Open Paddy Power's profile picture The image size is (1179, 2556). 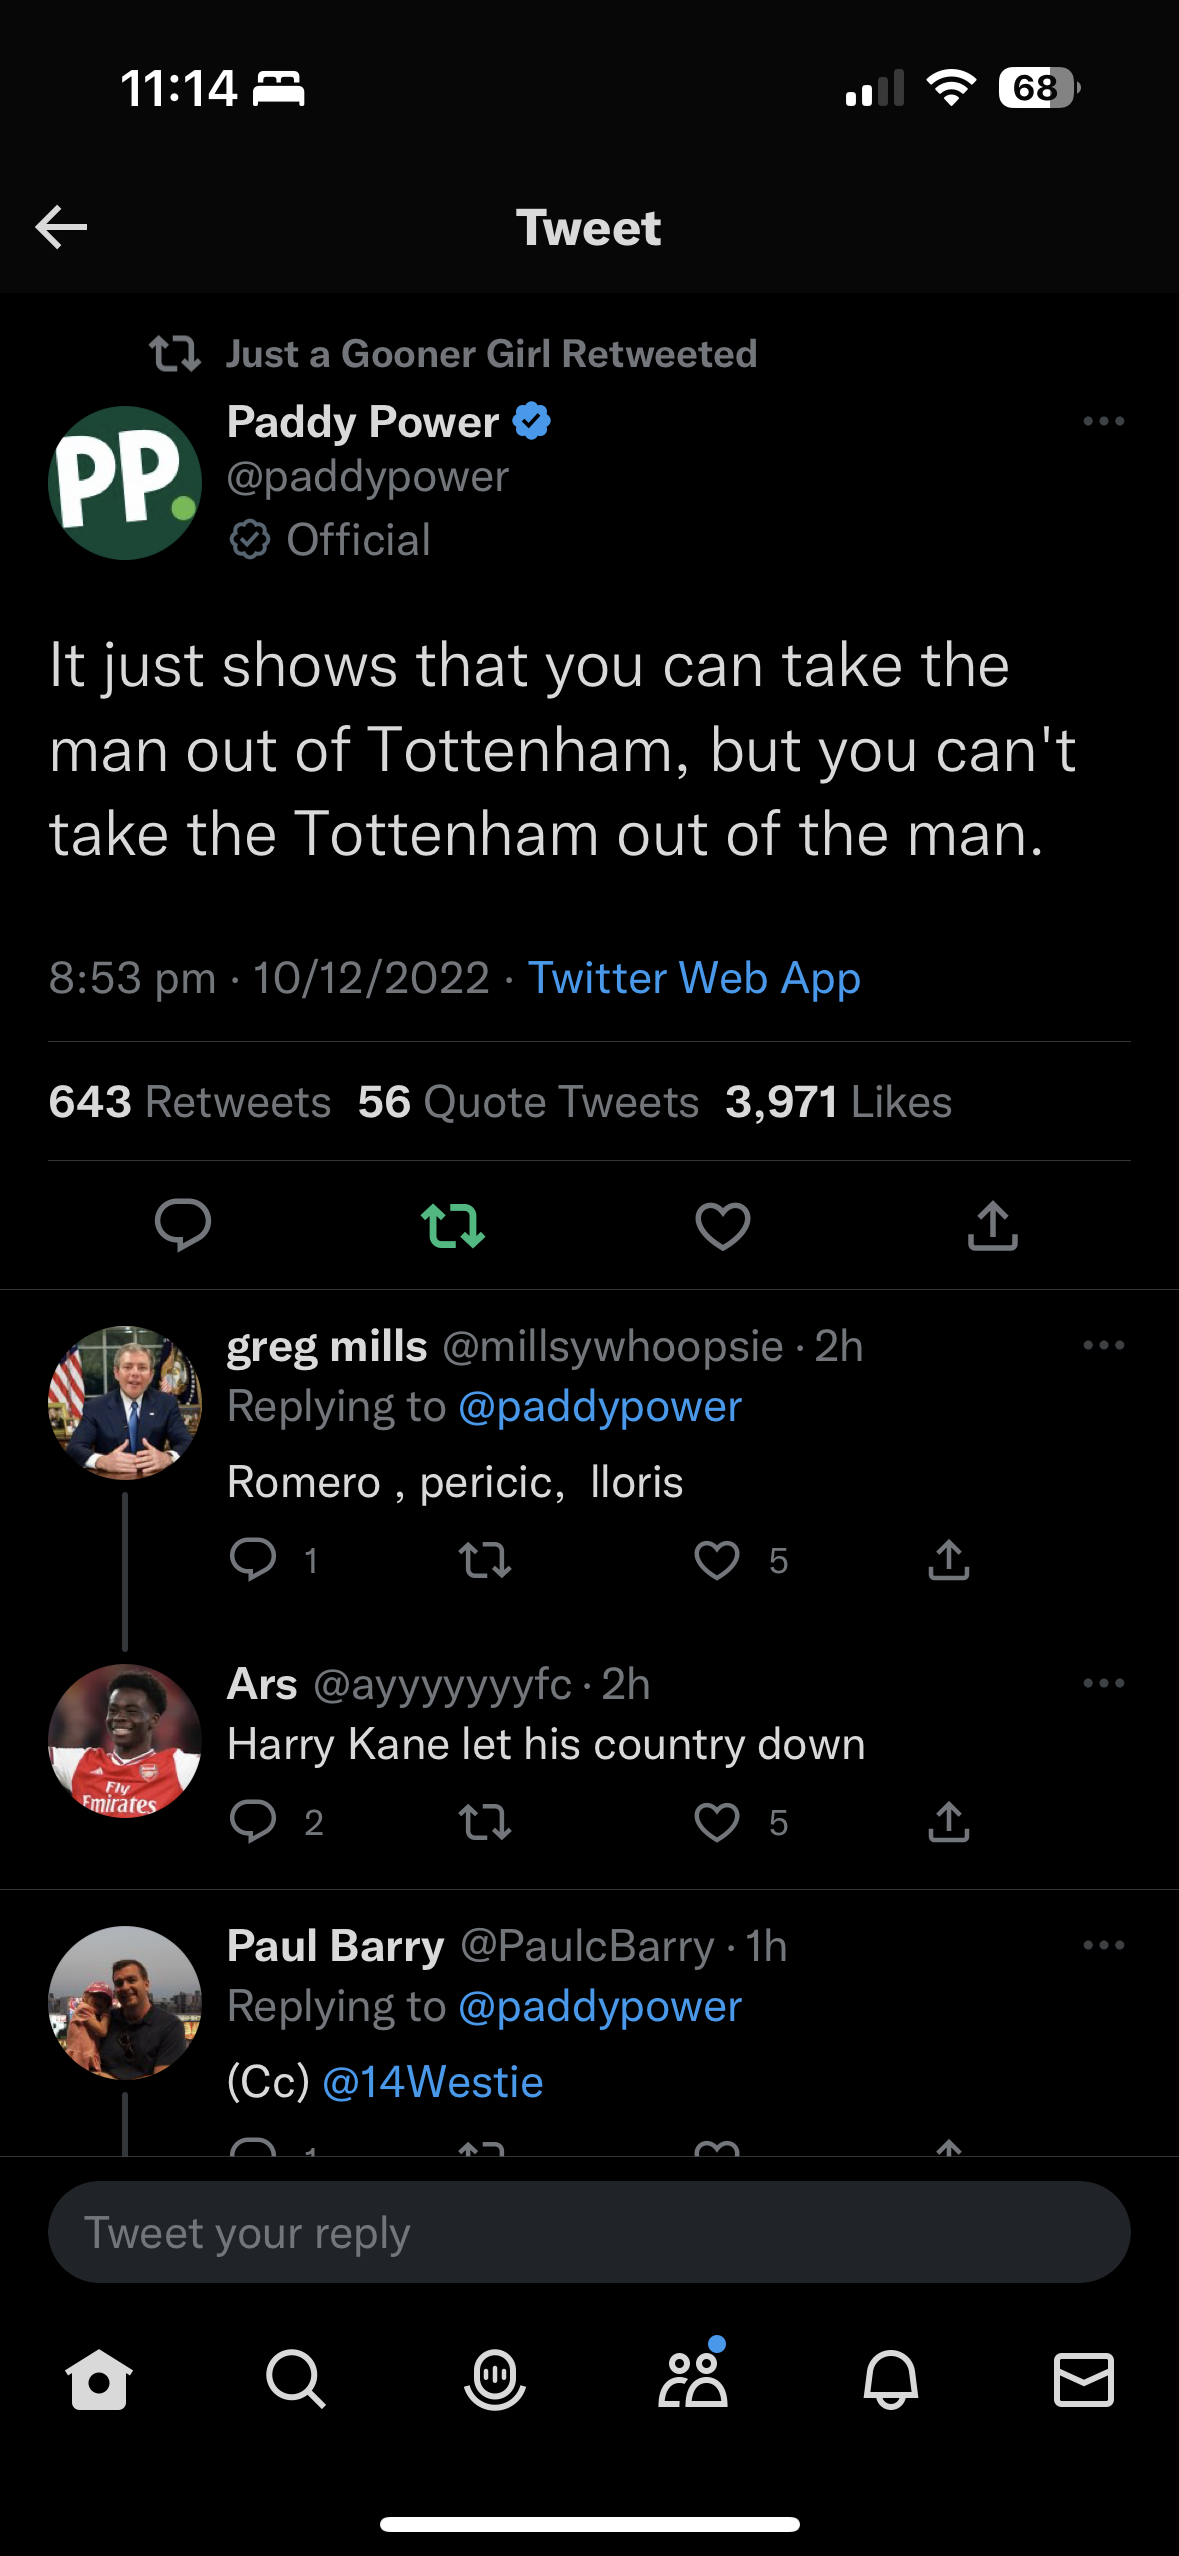pyautogui.click(x=125, y=483)
